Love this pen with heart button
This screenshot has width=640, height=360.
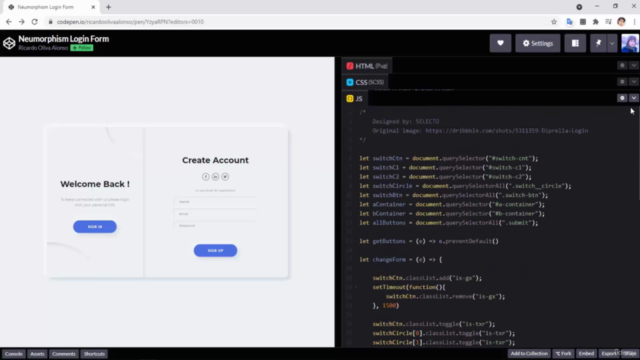(500, 43)
